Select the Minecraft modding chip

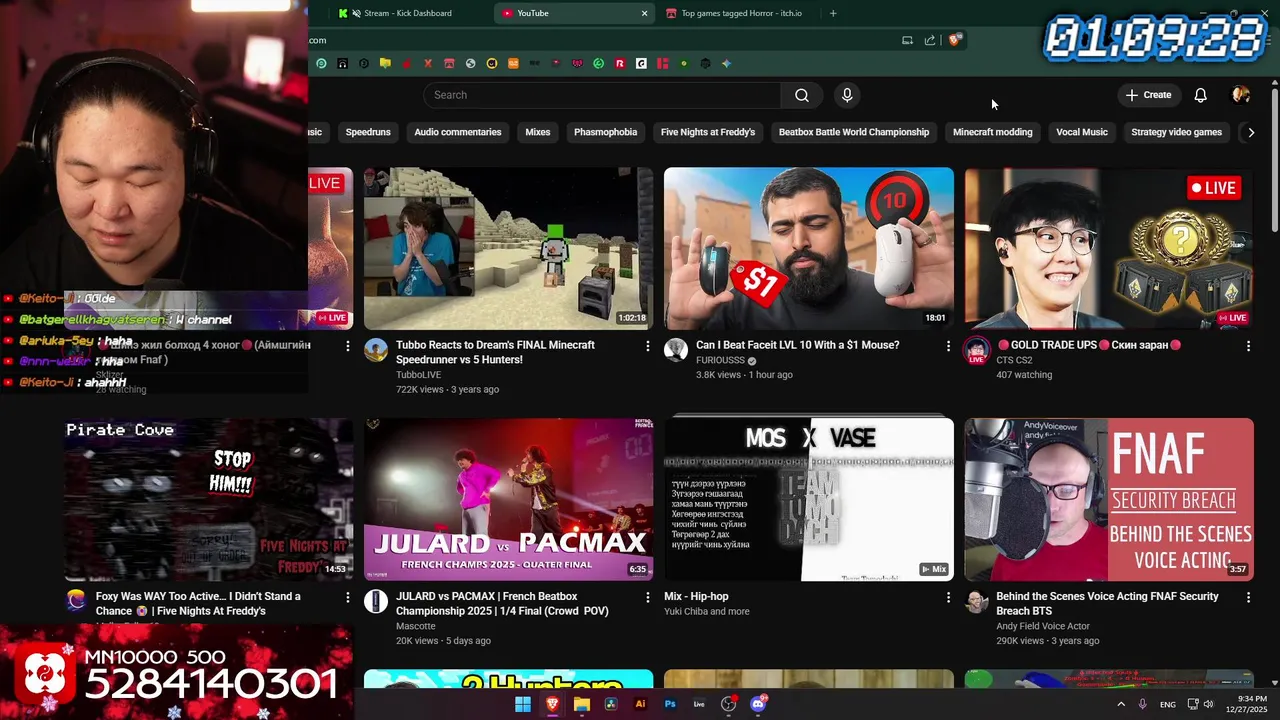pyautogui.click(x=992, y=132)
